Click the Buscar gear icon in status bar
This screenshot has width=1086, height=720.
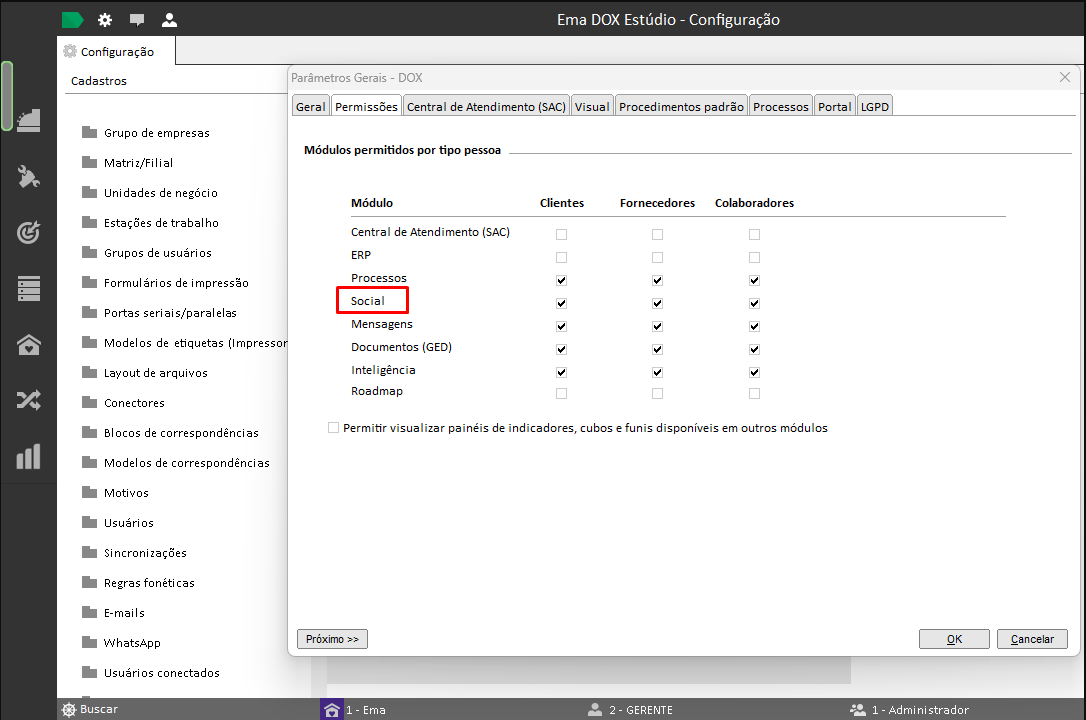[69, 710]
